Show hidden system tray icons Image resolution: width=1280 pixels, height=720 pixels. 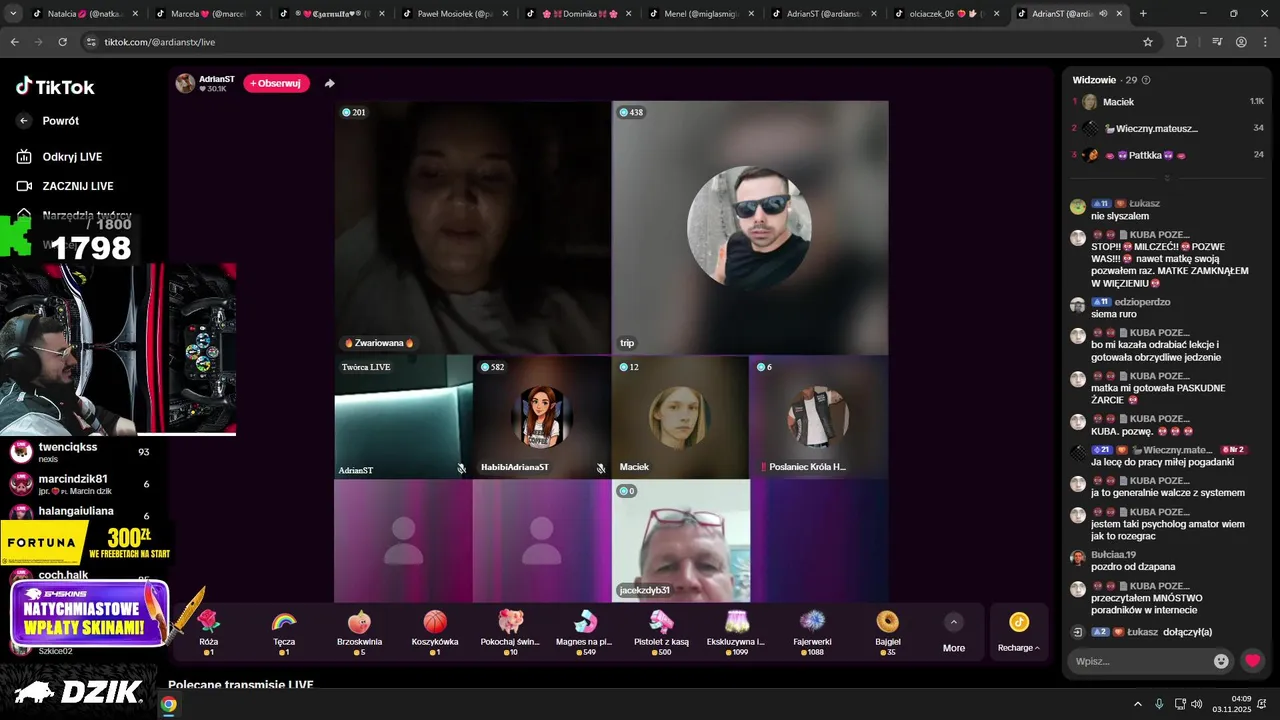1137,704
